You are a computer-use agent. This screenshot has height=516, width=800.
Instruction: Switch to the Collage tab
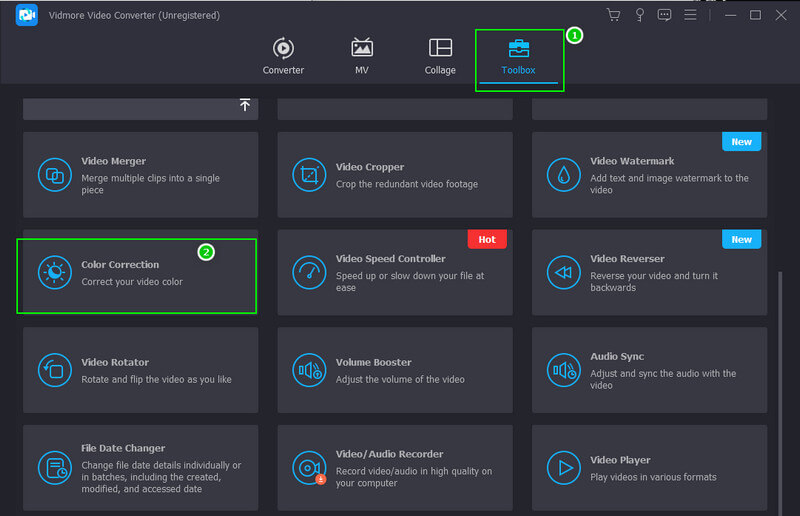(440, 57)
